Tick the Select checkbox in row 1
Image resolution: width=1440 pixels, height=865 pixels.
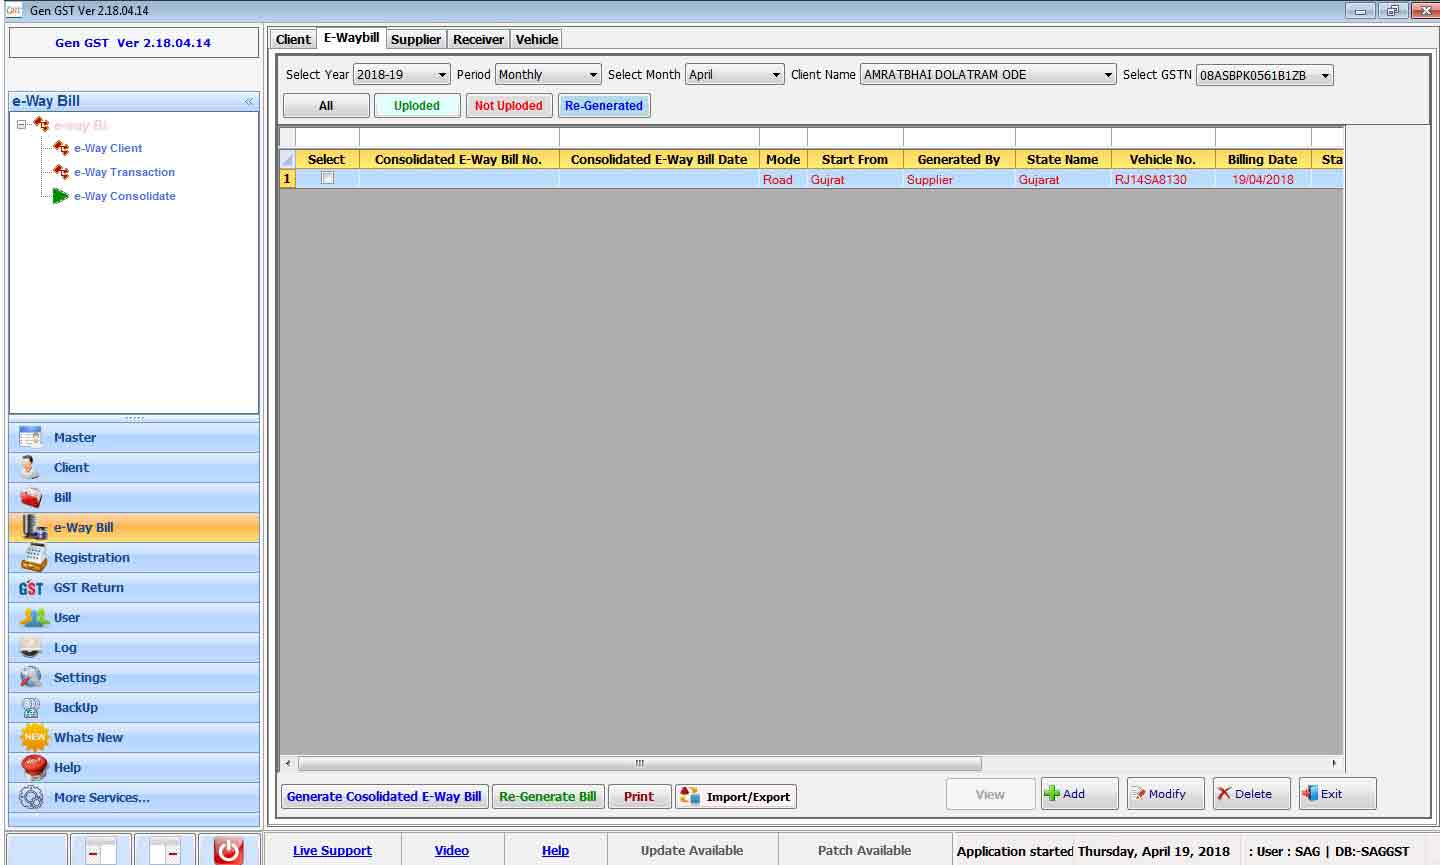click(x=327, y=178)
